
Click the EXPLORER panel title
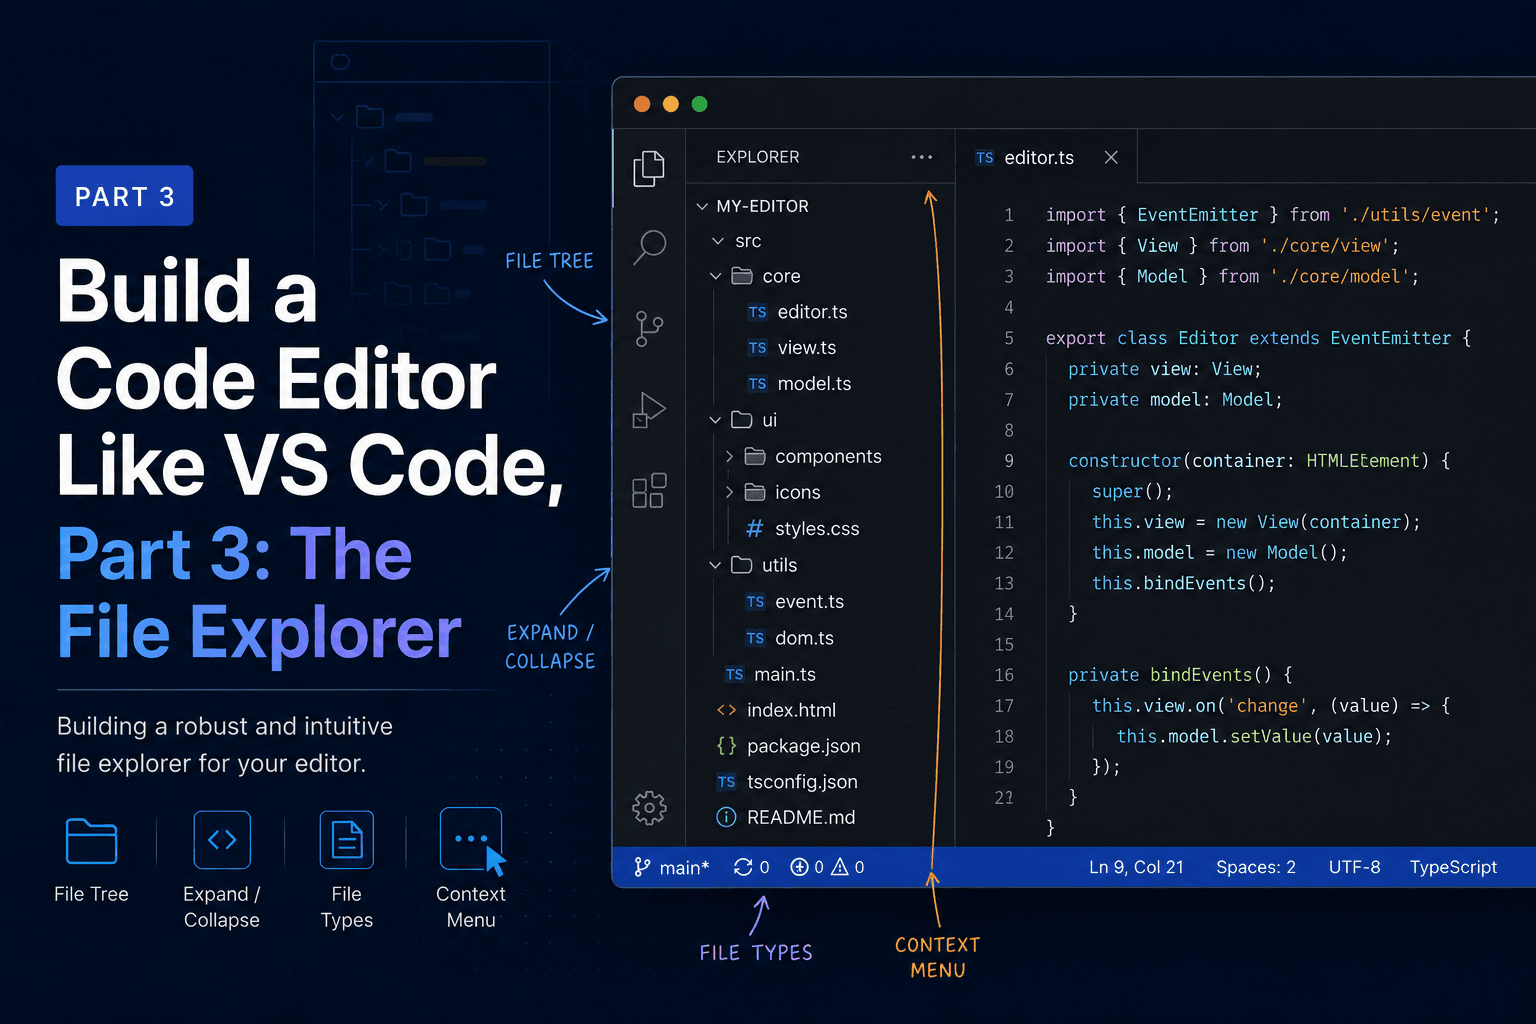pyautogui.click(x=758, y=157)
